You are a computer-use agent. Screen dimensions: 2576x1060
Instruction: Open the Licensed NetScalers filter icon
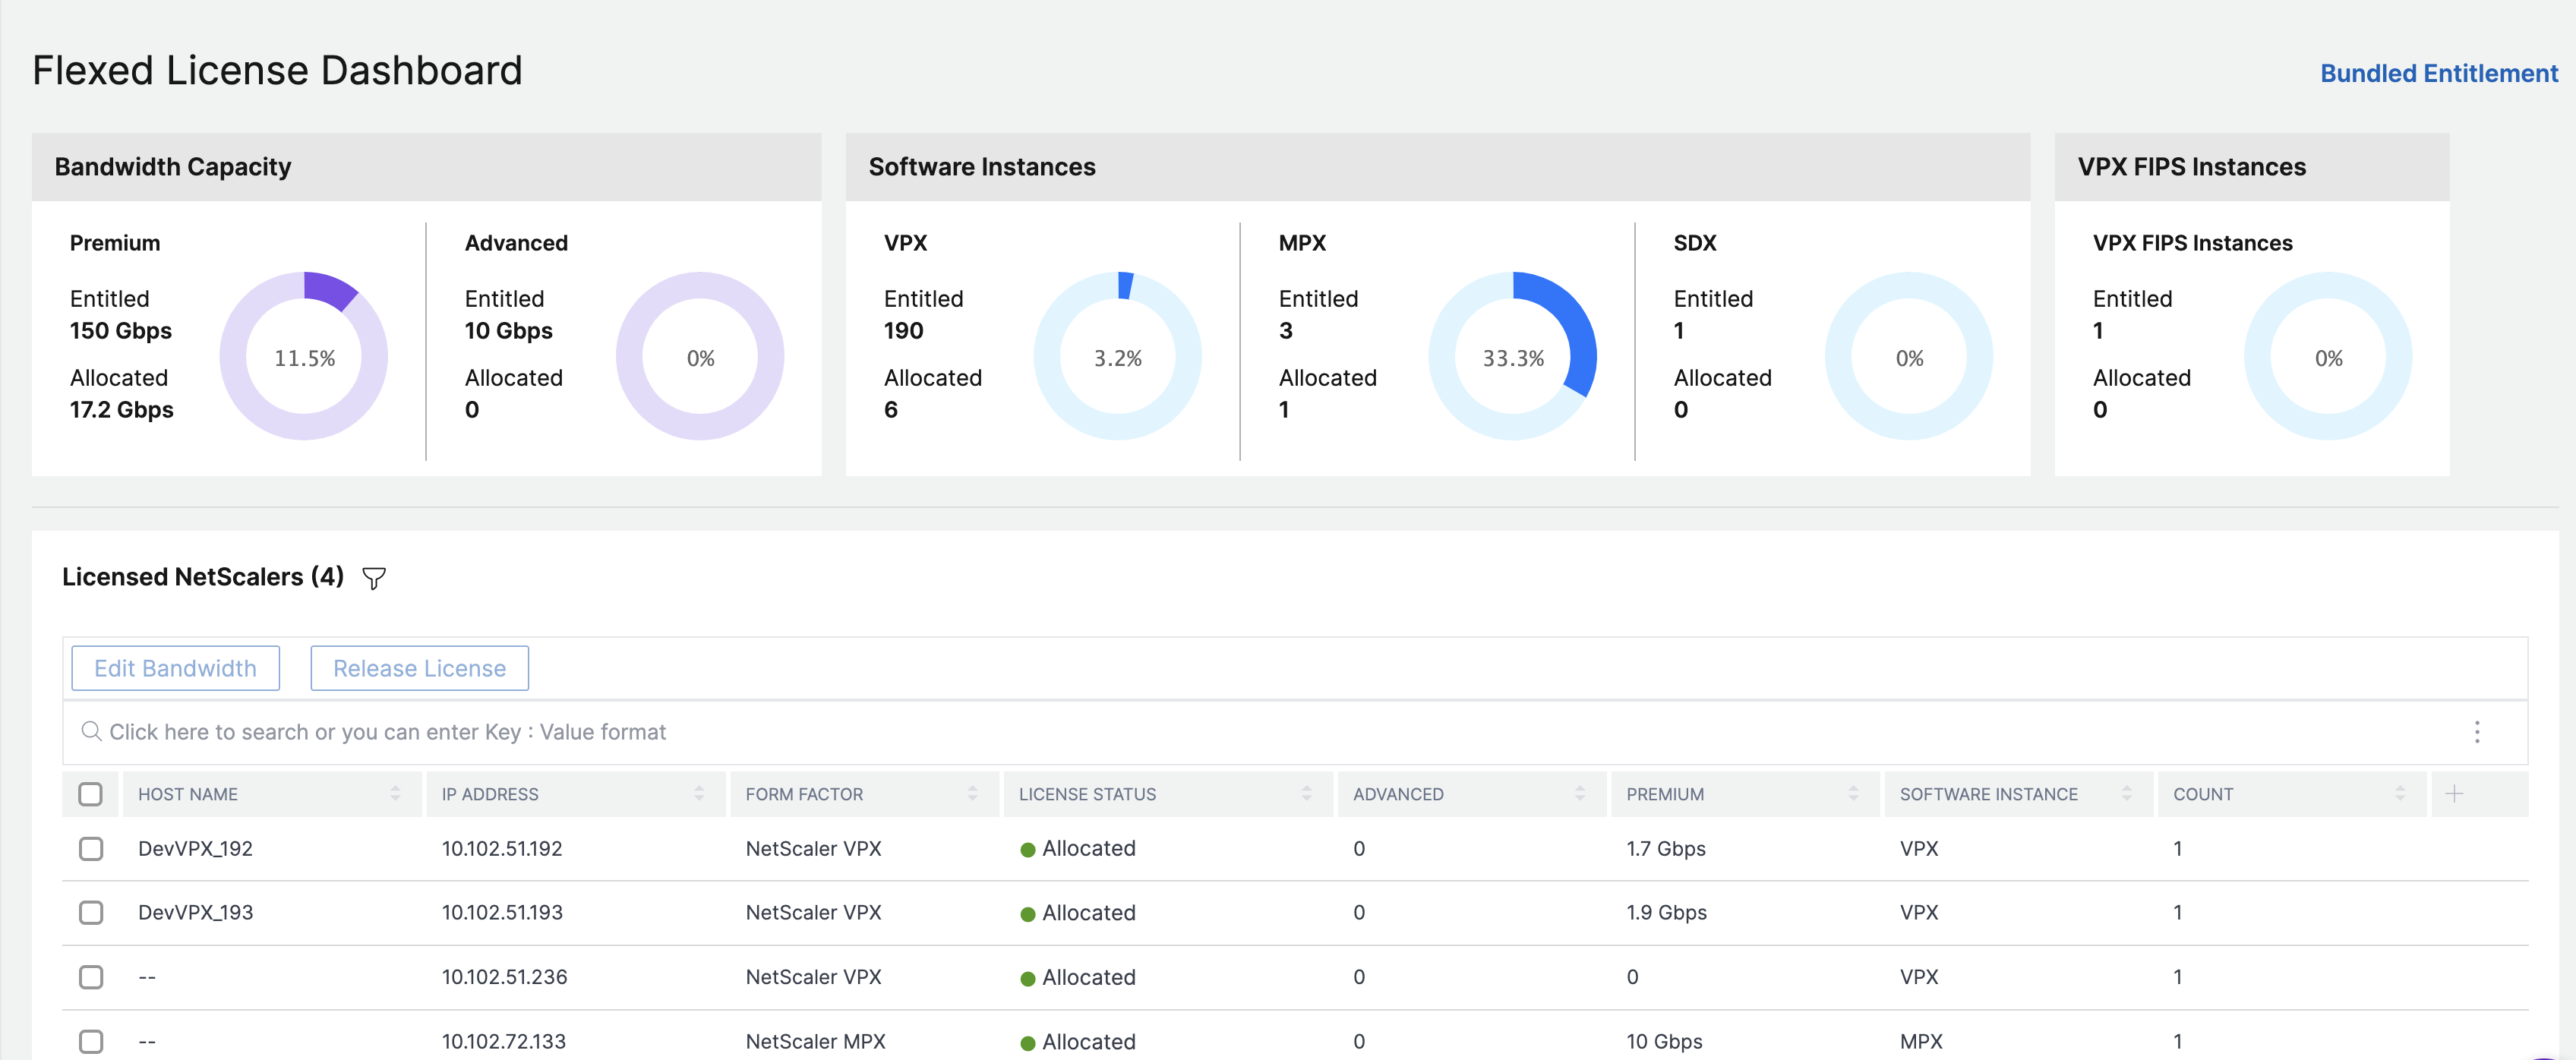pyautogui.click(x=374, y=578)
